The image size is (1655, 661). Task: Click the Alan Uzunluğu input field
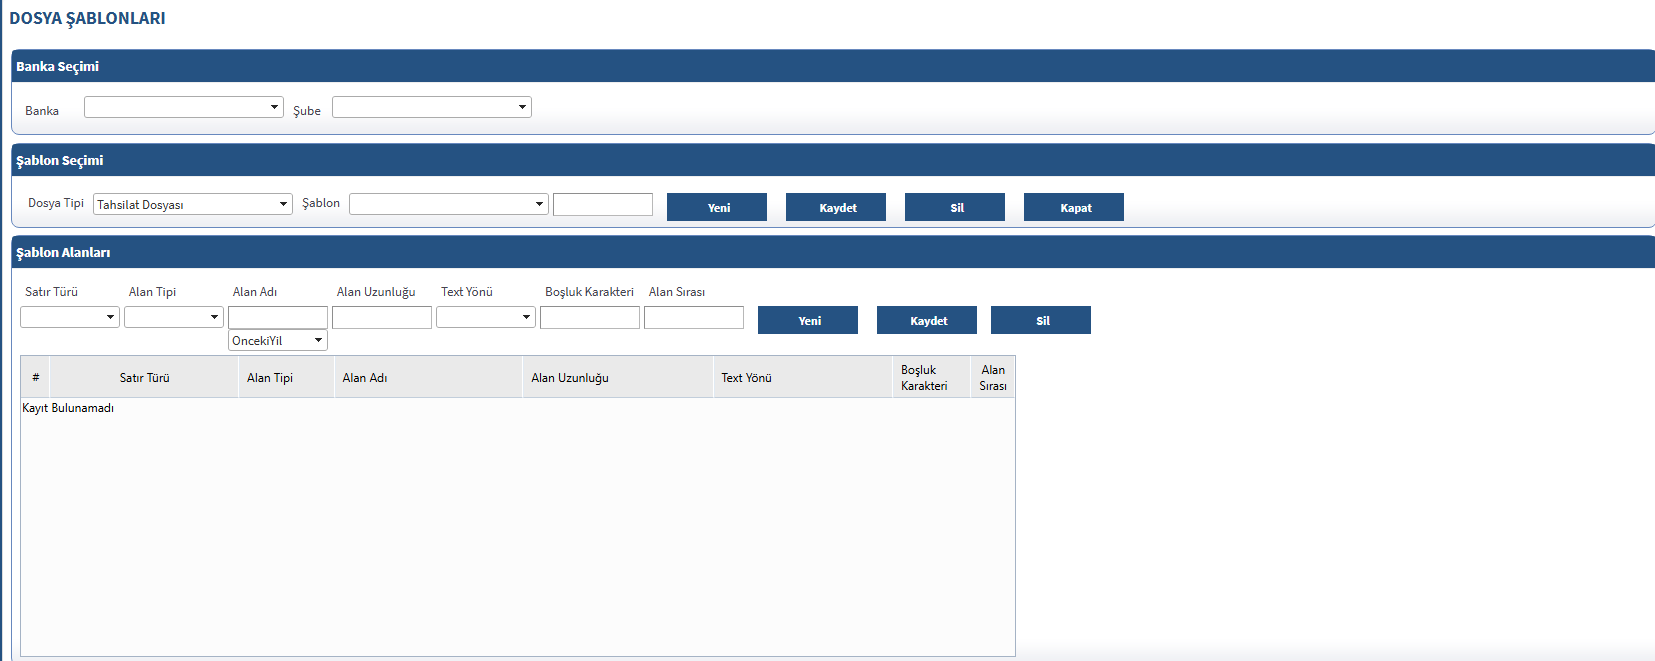[x=381, y=317]
